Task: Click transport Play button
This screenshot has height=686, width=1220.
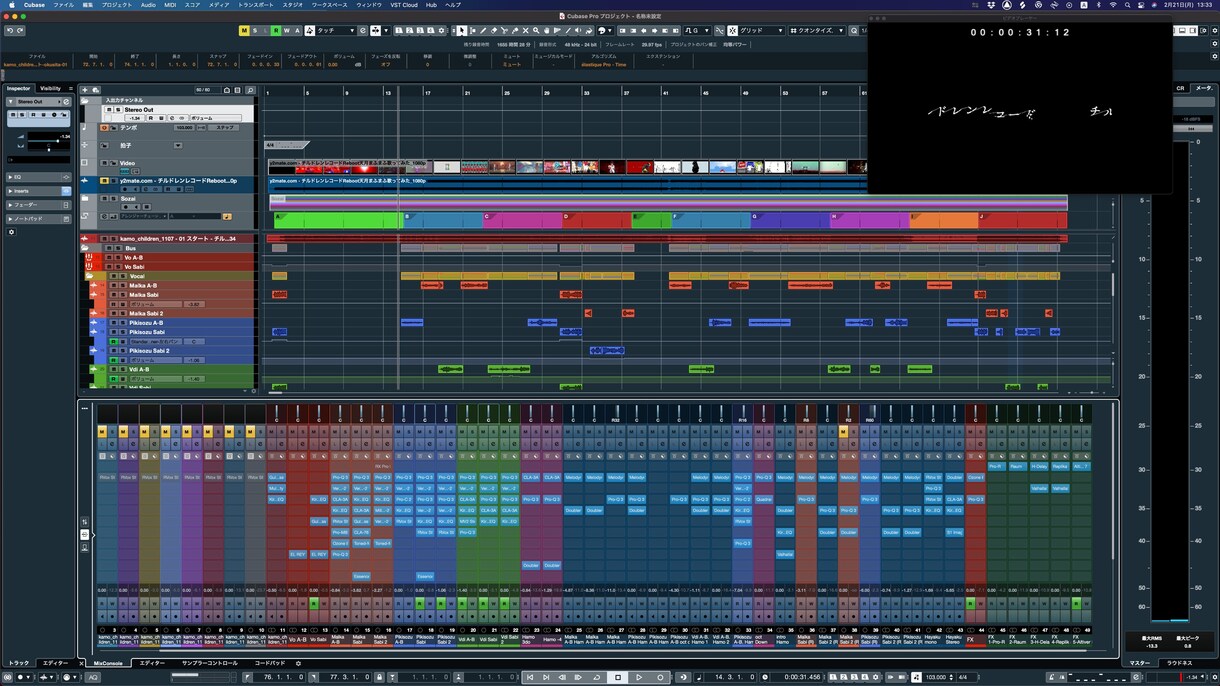Action: coord(639,678)
